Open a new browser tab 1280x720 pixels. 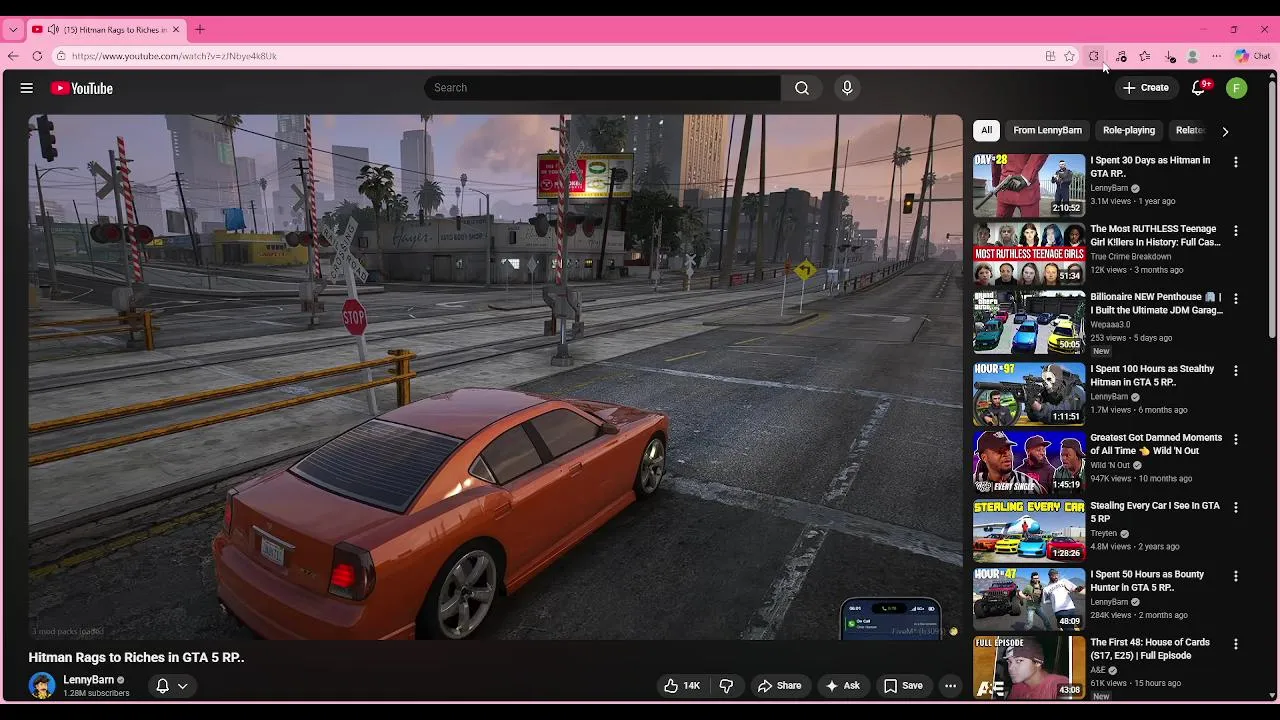pos(200,30)
